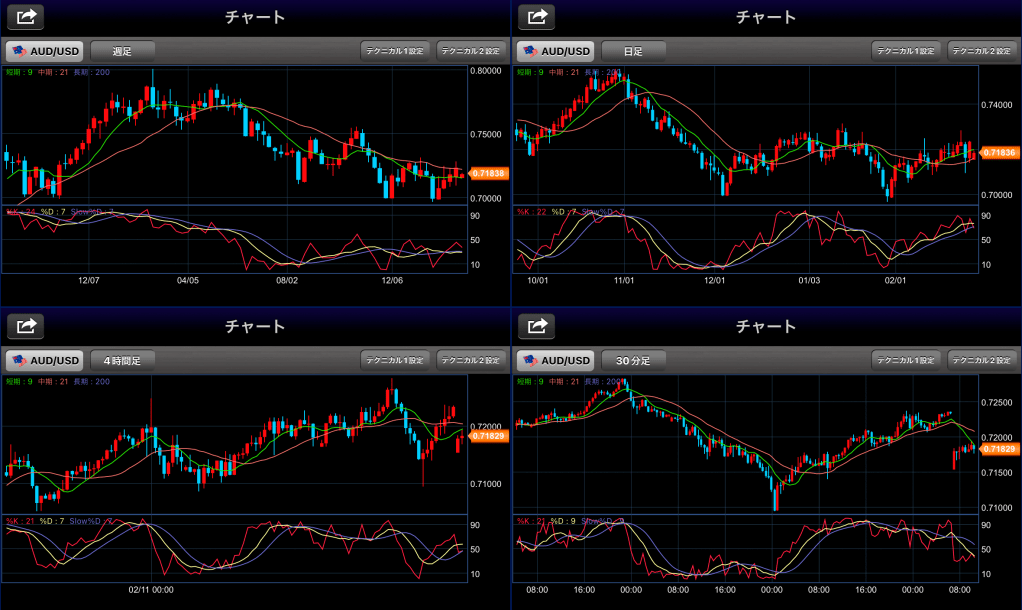Open テクニカル1設定 on the 4時間足 chart
Viewport: 1022px width, 610px height.
(395, 360)
